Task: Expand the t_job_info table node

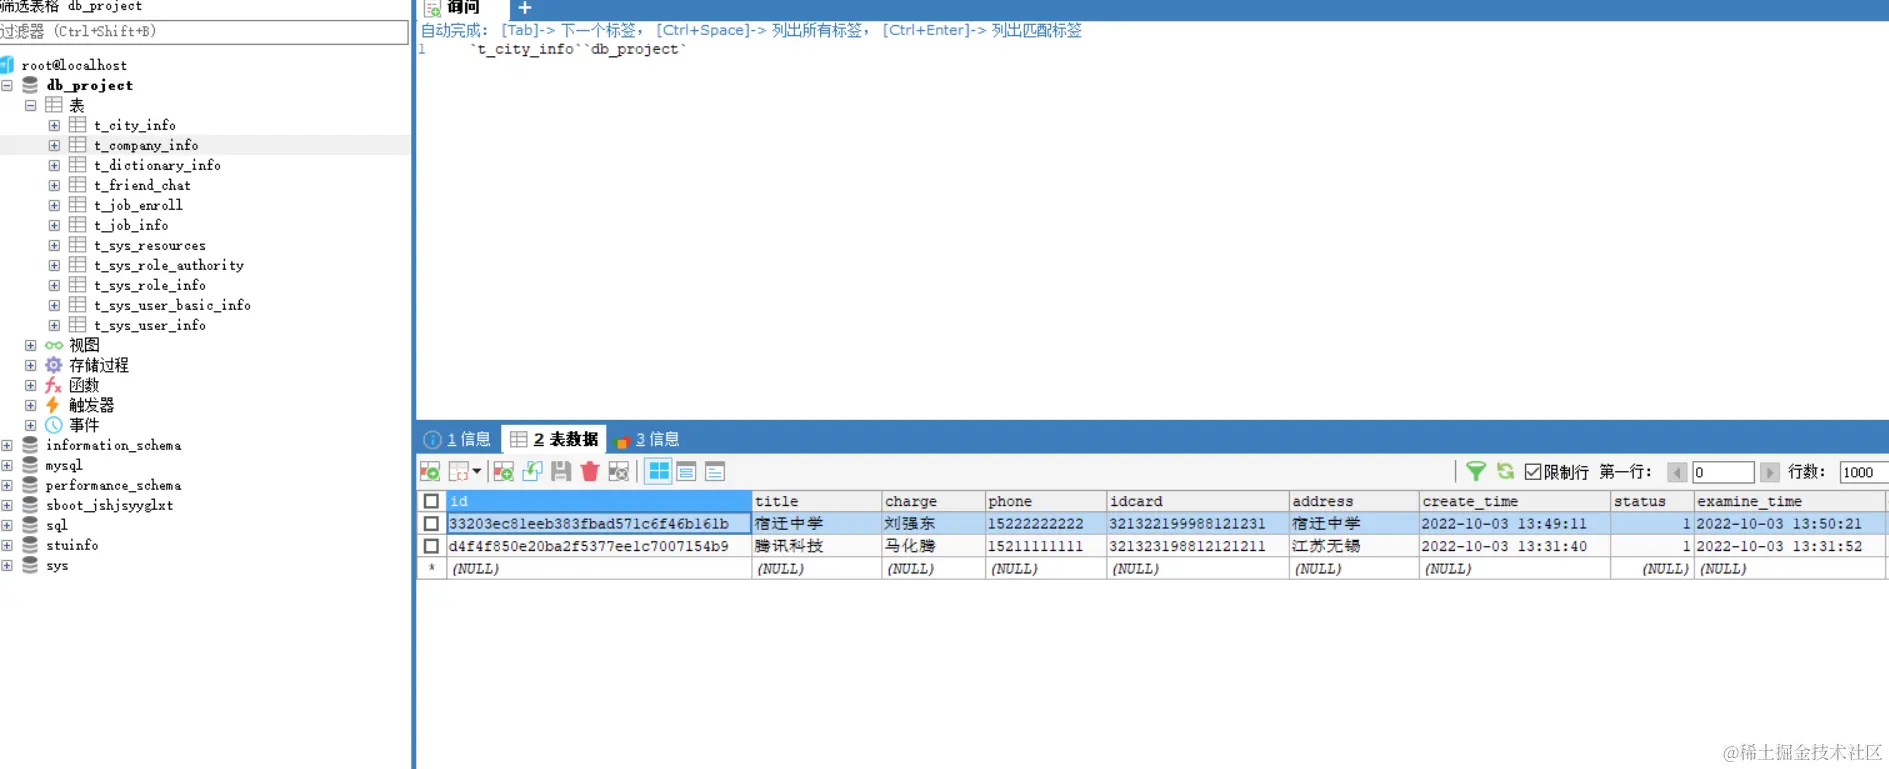Action: point(55,225)
